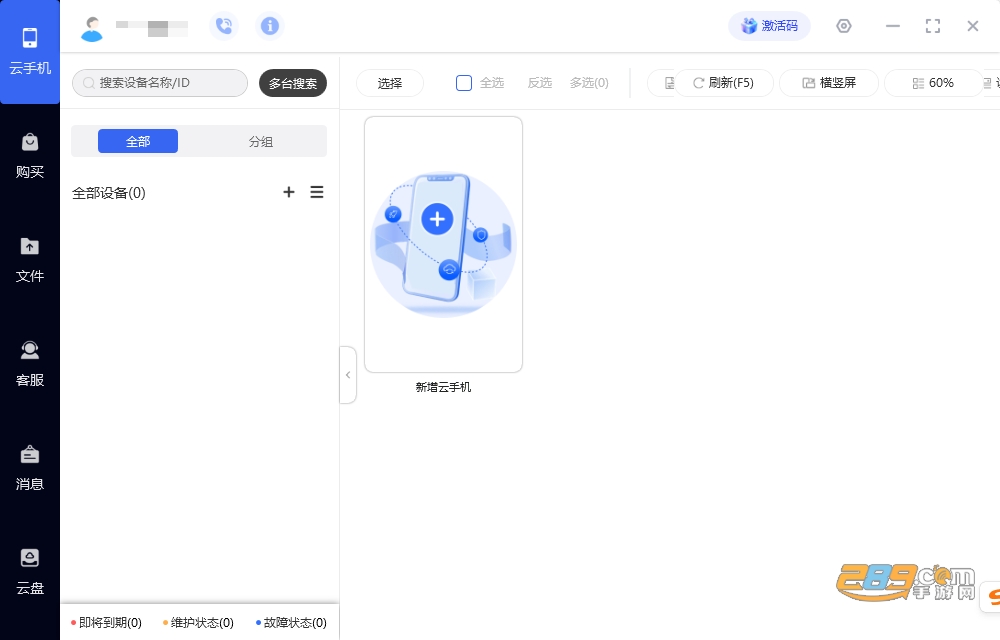Select the 全部 tab
The image size is (1000, 640).
[138, 142]
